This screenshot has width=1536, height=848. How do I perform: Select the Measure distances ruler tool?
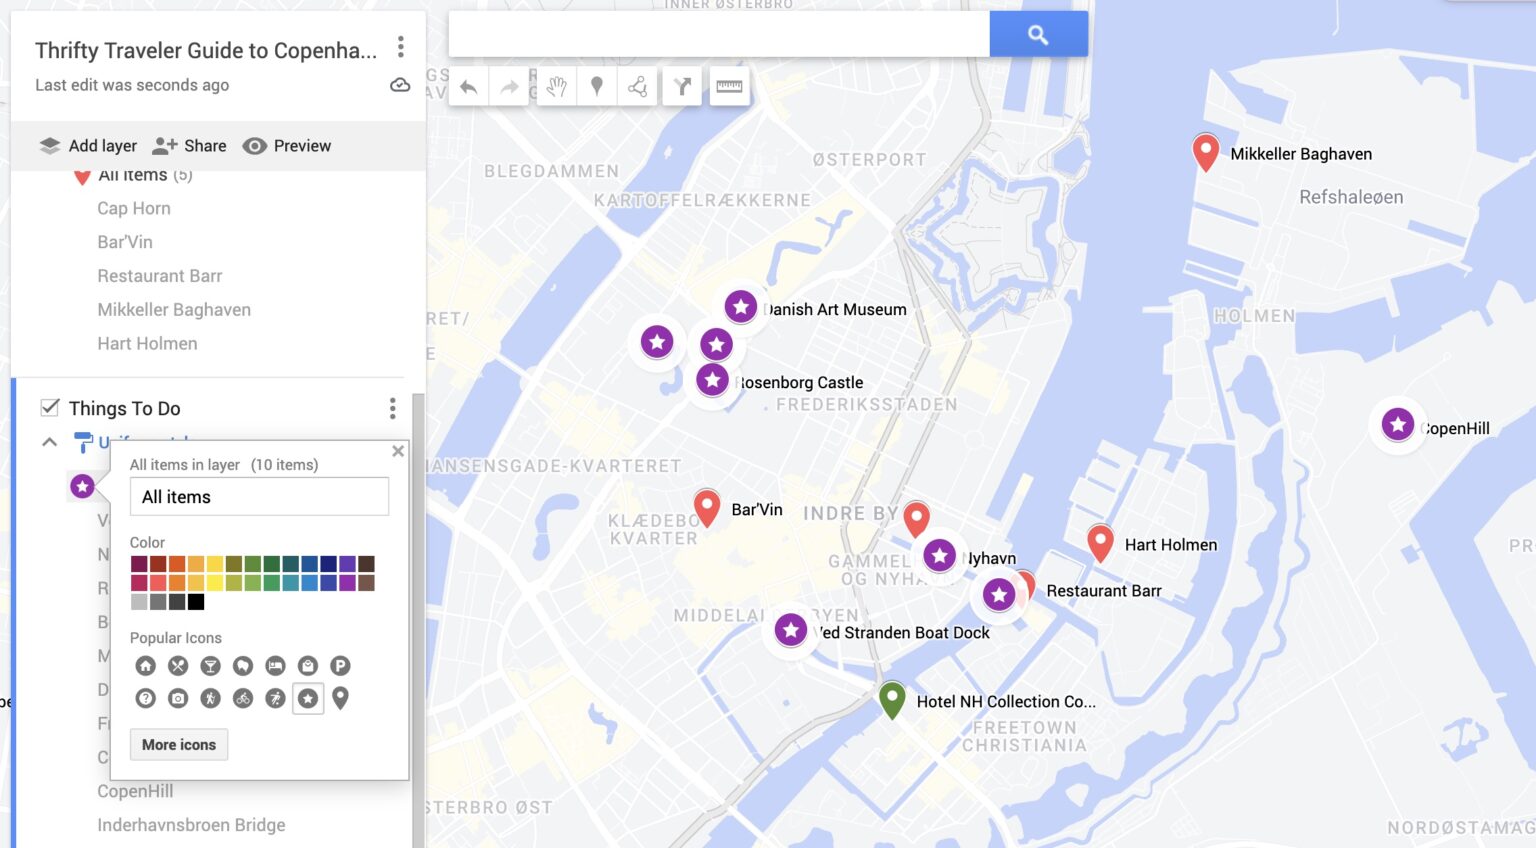[x=728, y=86]
